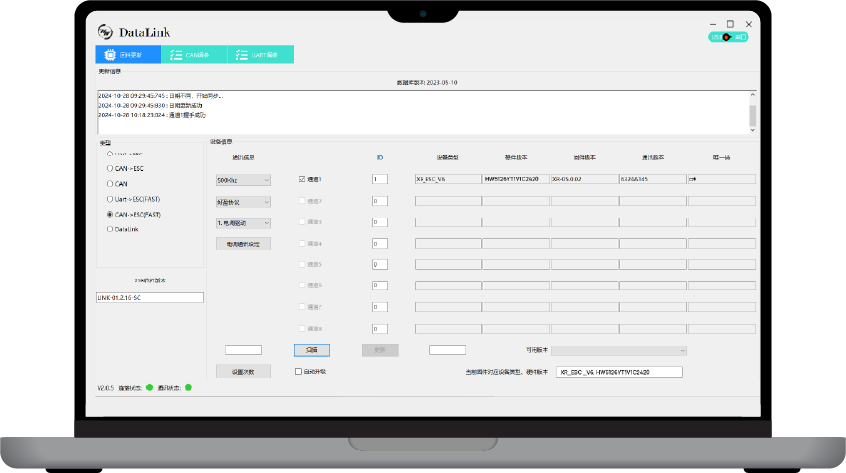
Task: Select the CAN->ESC(FAST) radio button
Action: click(x=110, y=214)
